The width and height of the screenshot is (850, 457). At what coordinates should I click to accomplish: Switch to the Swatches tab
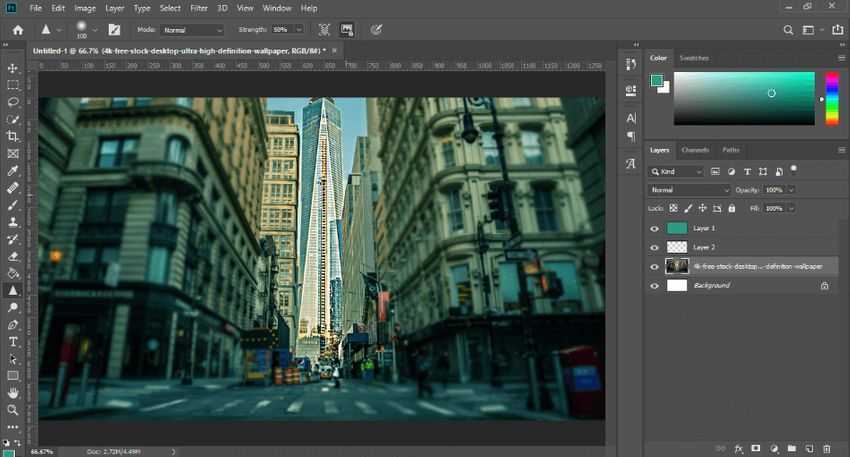(694, 58)
